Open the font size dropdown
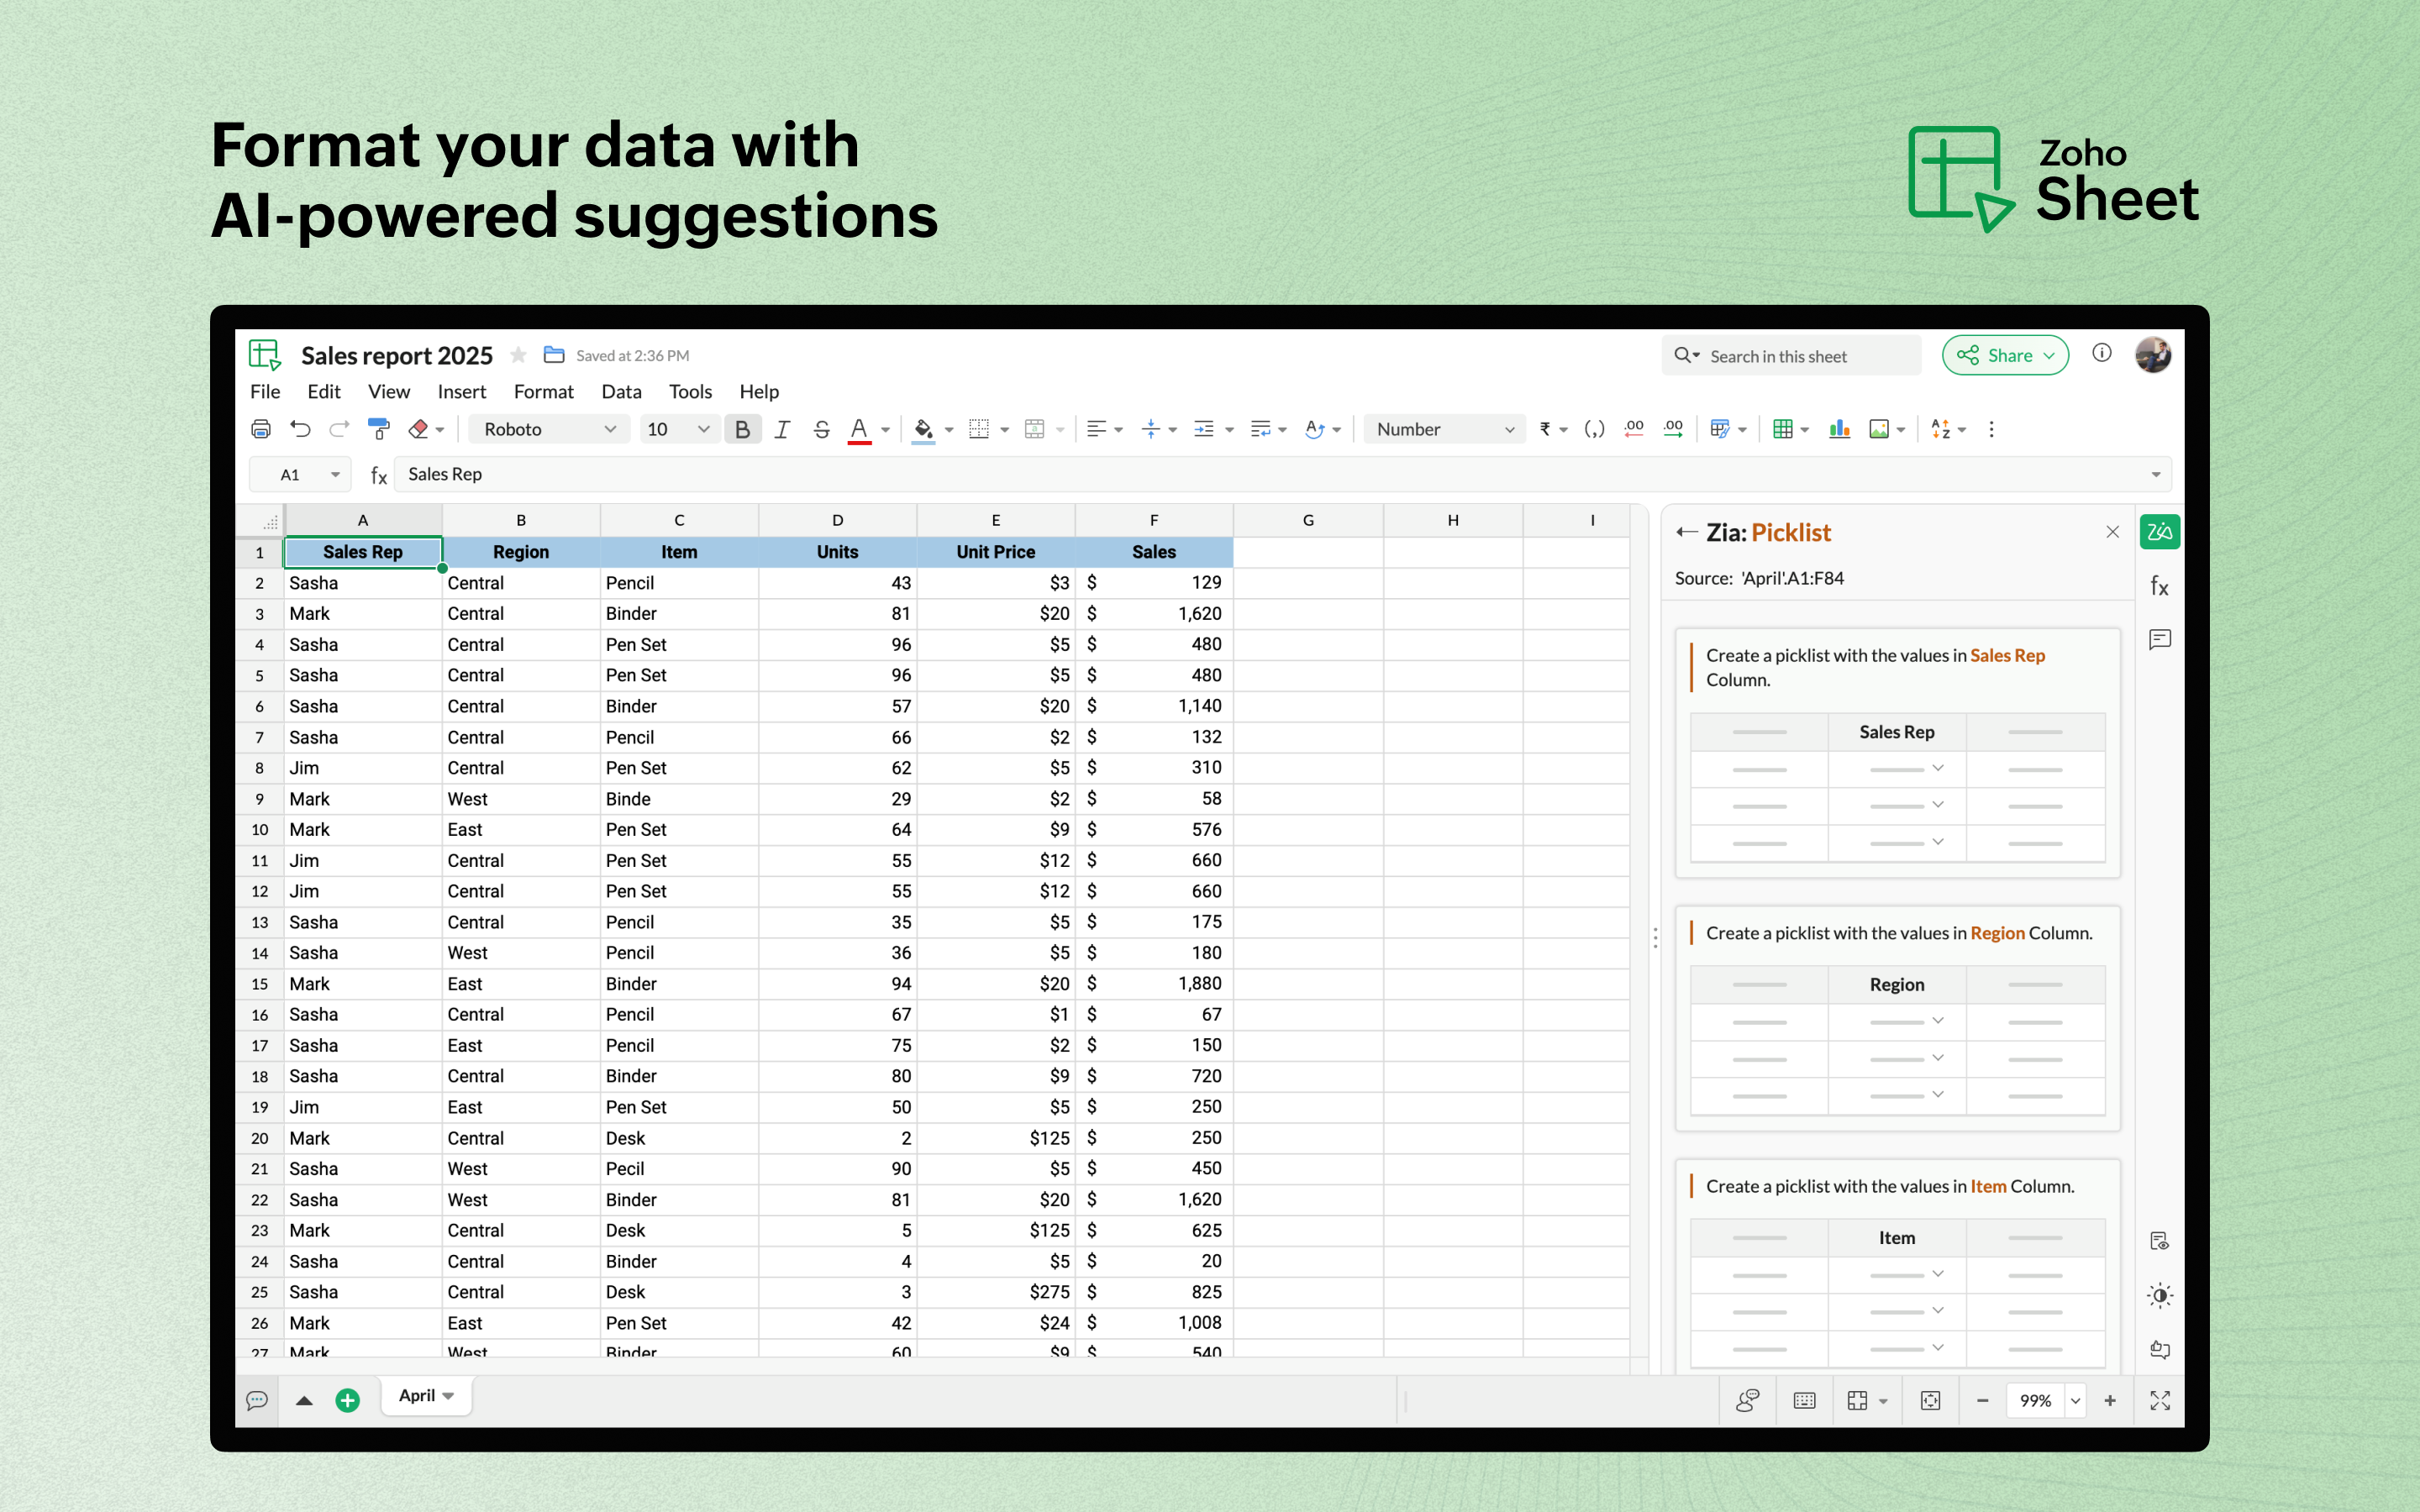The image size is (2420, 1512). click(x=679, y=428)
